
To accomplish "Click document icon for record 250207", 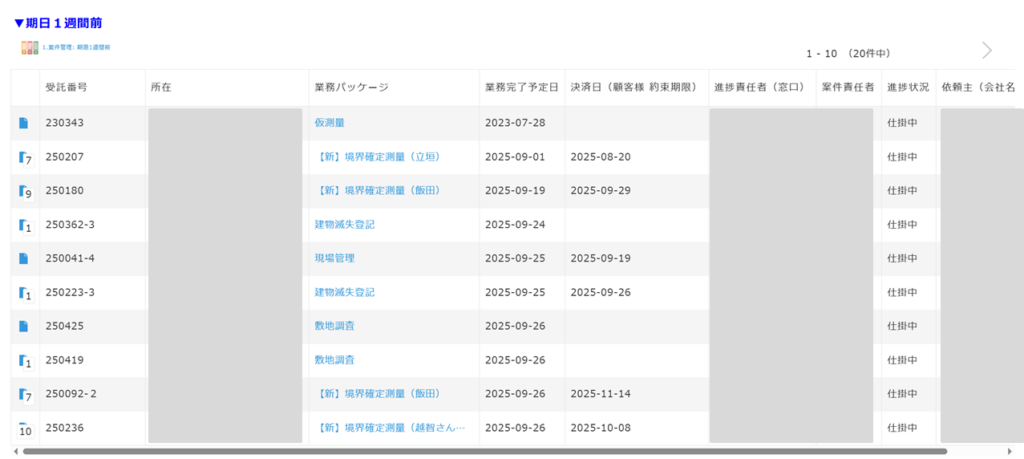I will pyautogui.click(x=25, y=158).
